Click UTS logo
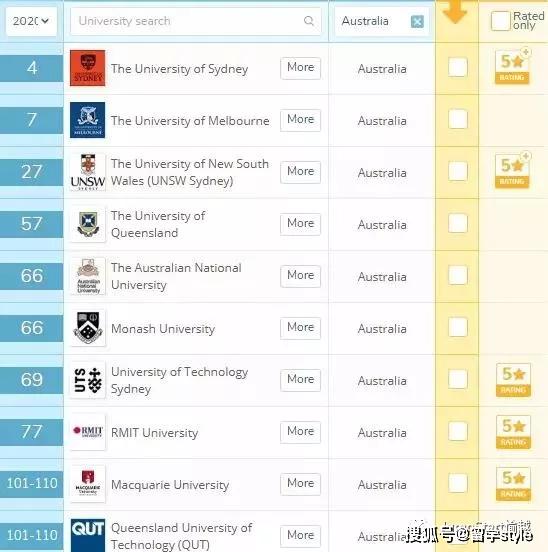 87,380
